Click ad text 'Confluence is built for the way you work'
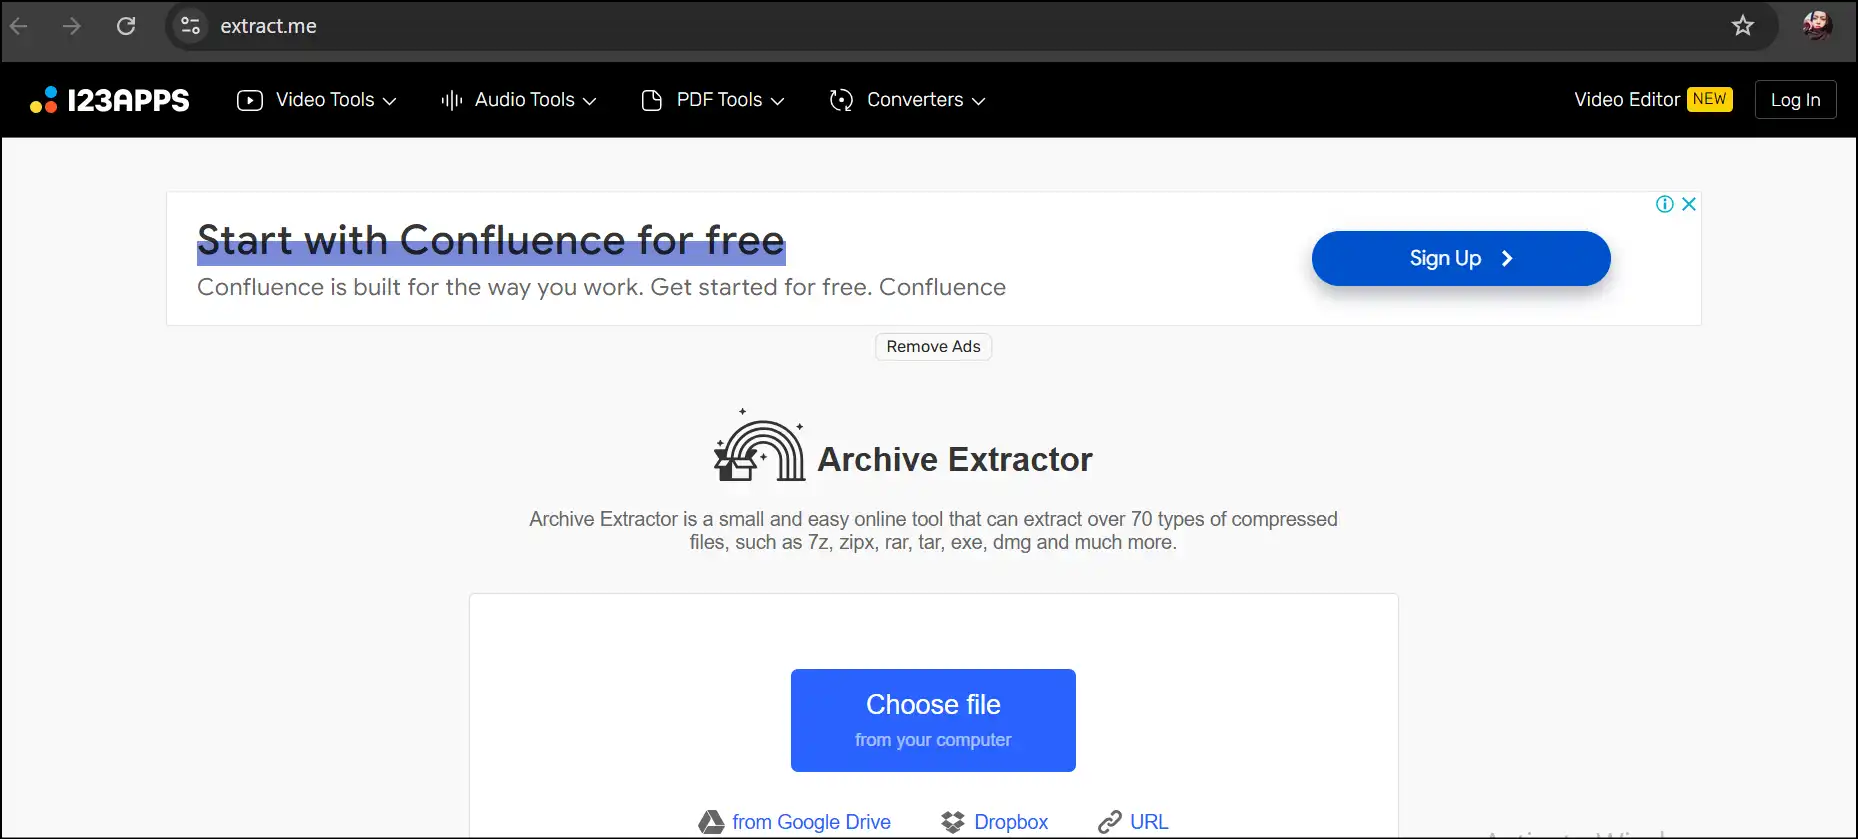Screen dimensions: 1858x839 click(x=420, y=287)
